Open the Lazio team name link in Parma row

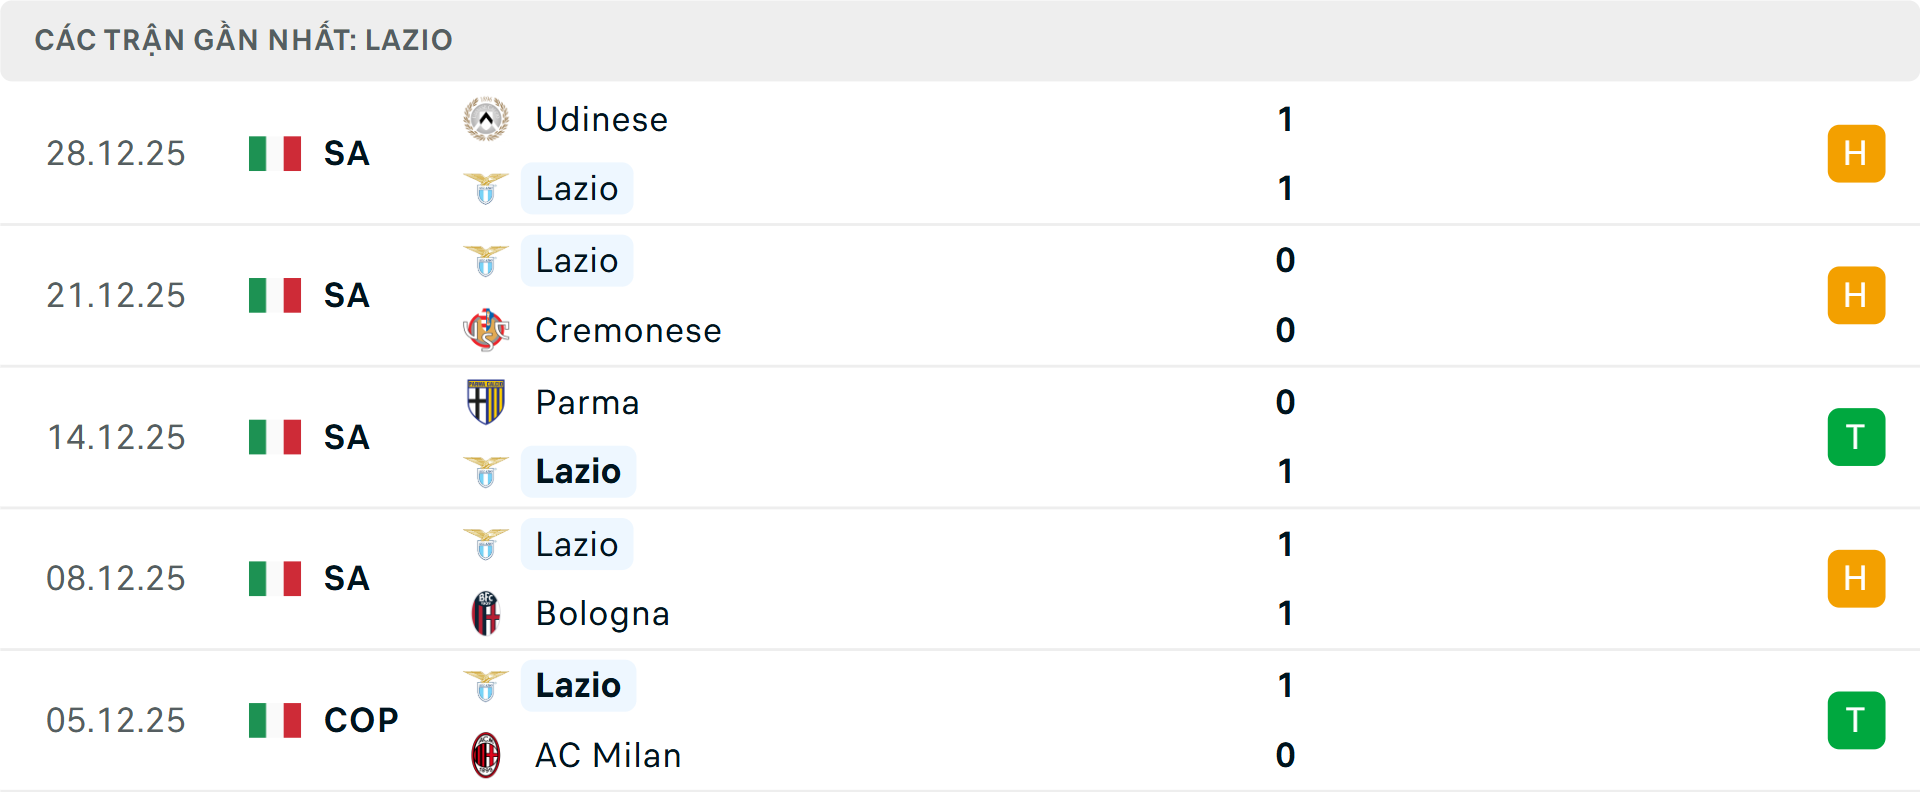(577, 471)
